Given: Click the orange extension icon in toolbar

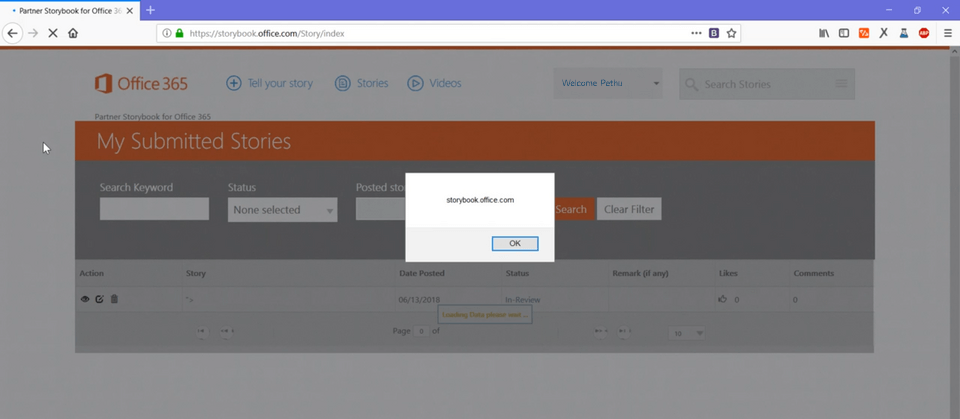Looking at the screenshot, I should [x=864, y=33].
